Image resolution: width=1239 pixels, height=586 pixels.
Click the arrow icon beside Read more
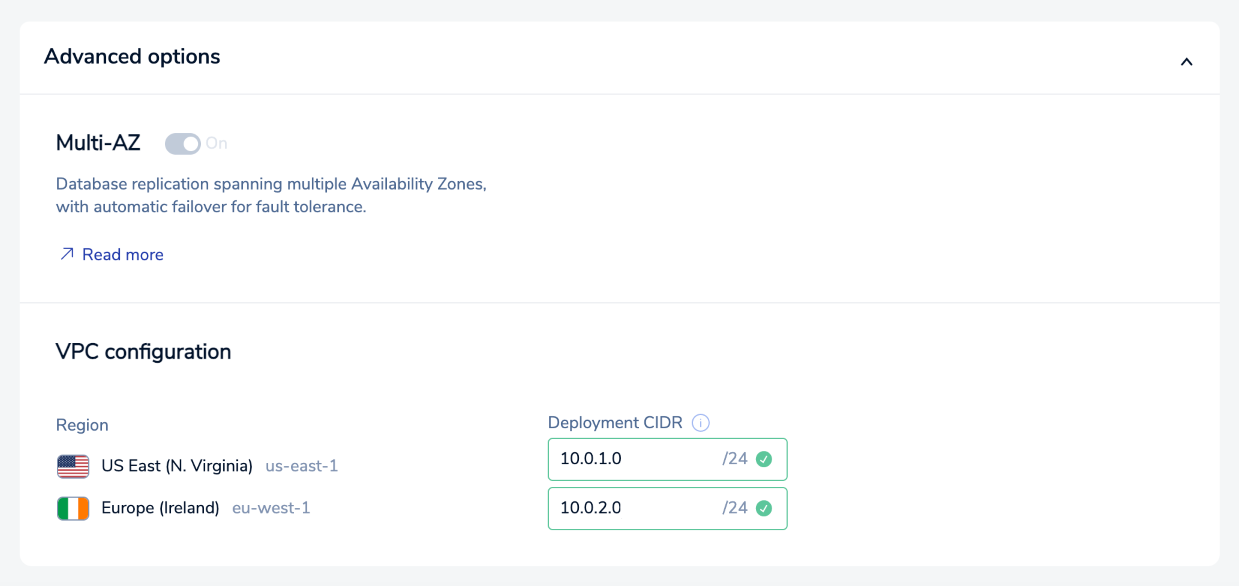point(67,255)
